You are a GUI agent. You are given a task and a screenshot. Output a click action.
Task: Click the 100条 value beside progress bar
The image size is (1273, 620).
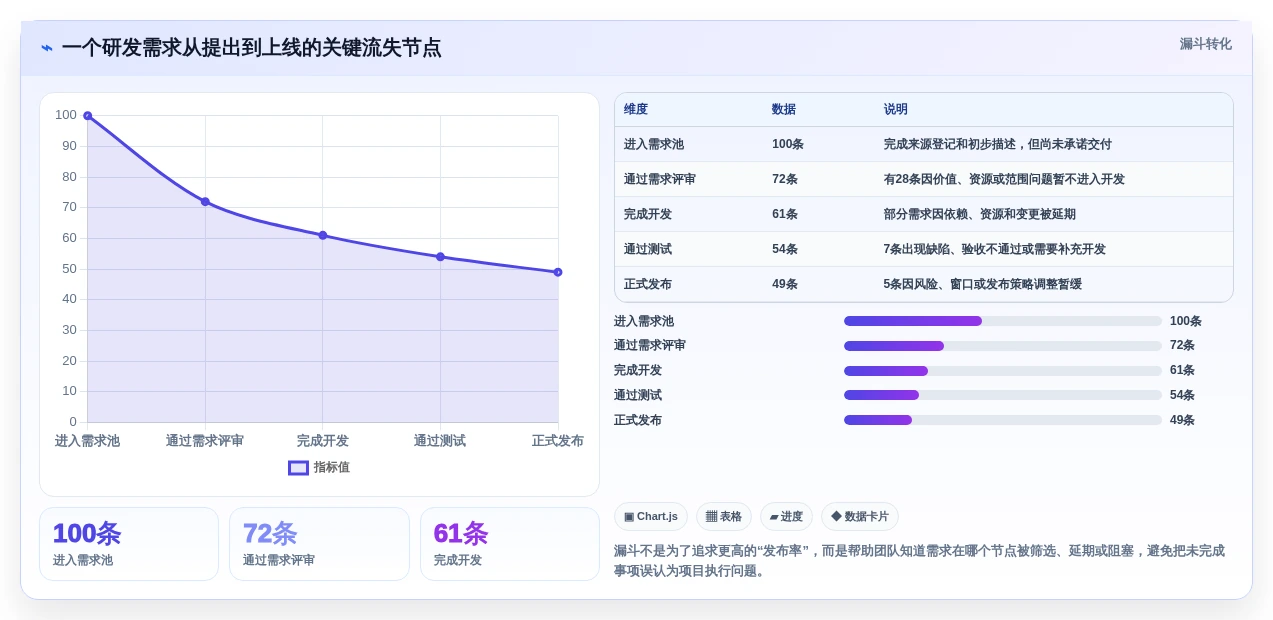pos(1186,321)
